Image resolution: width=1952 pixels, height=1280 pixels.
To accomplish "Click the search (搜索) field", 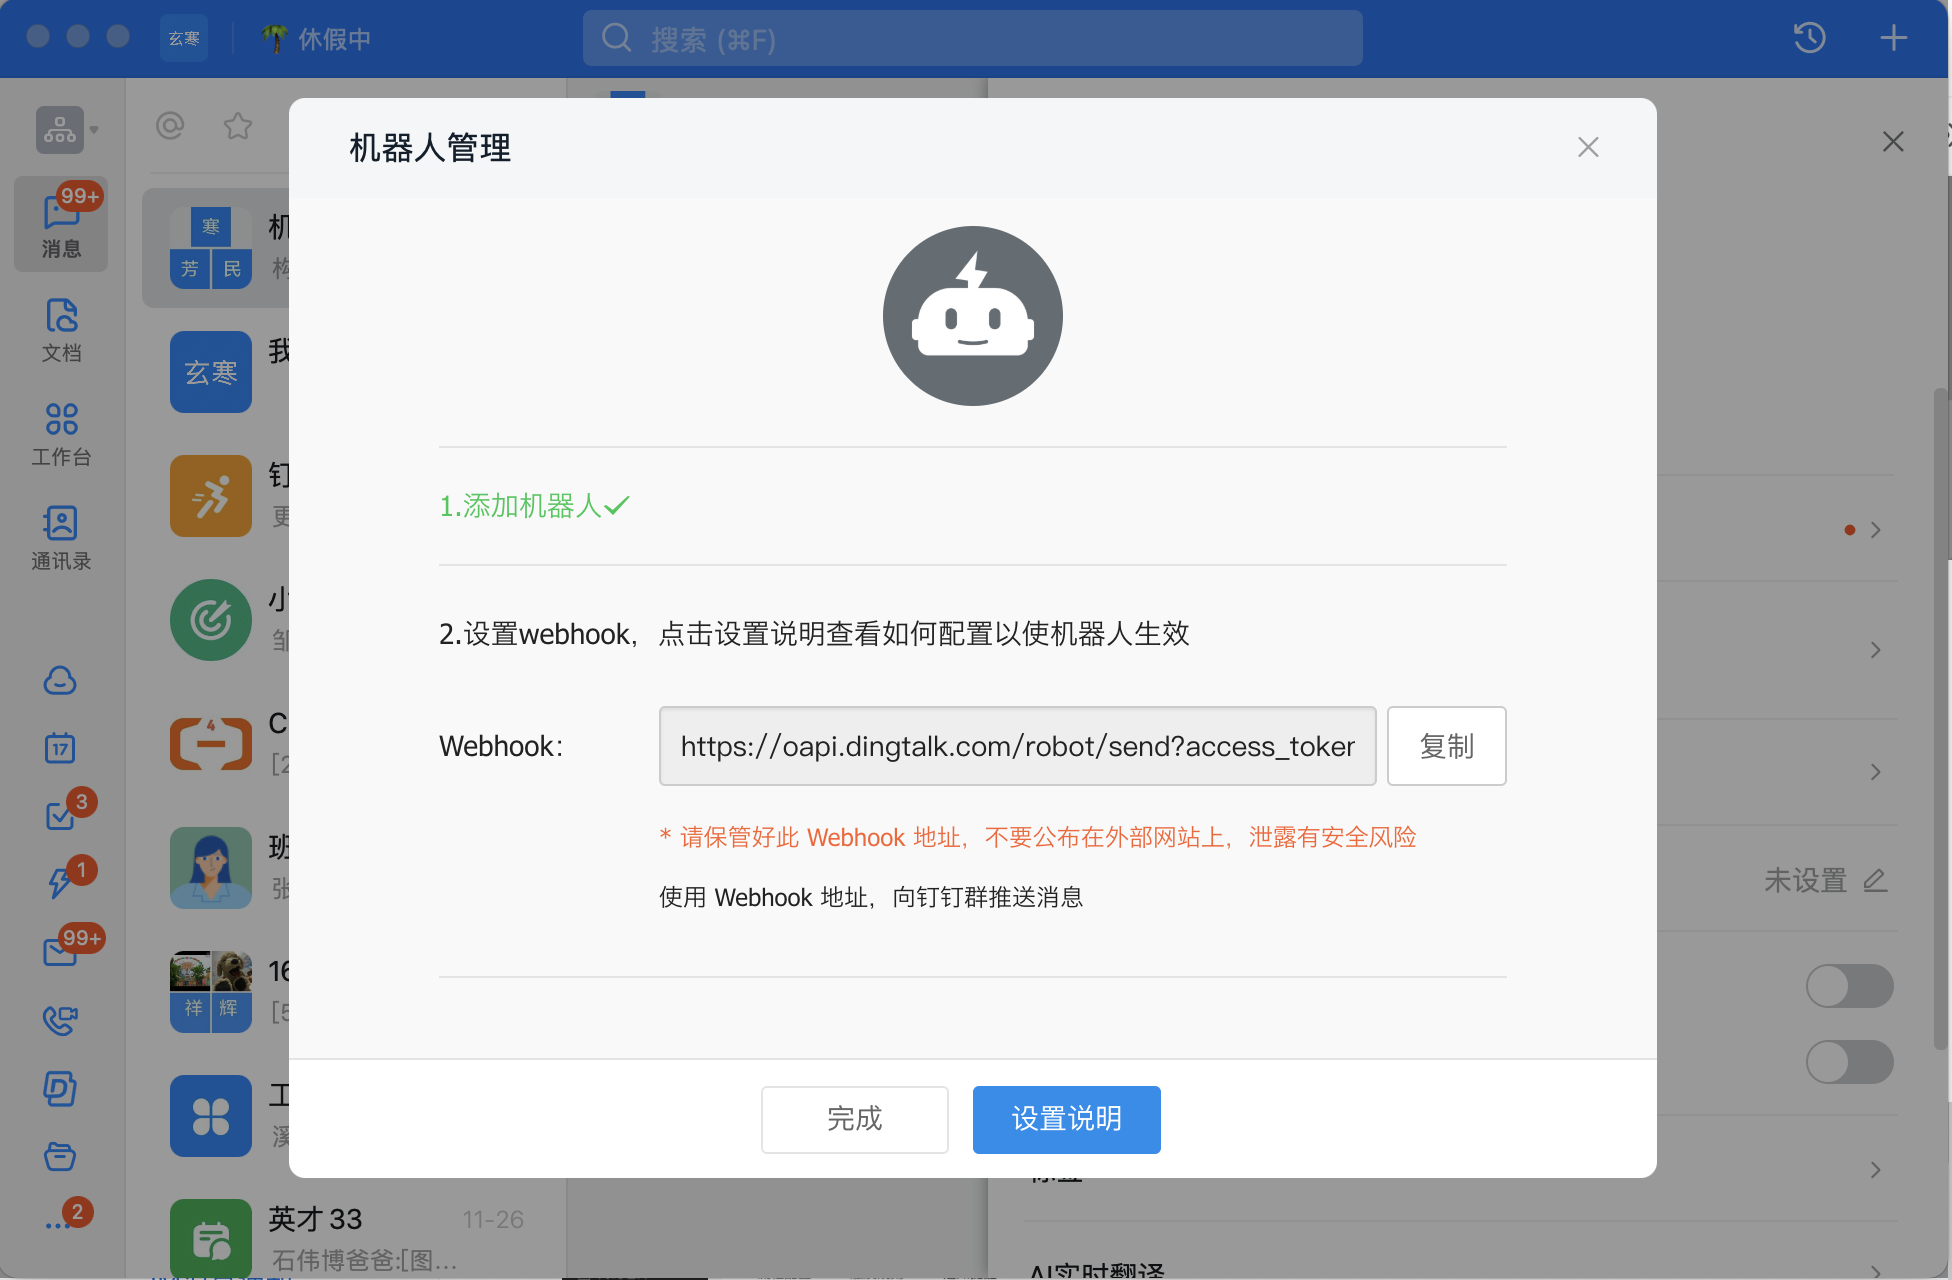I will tap(972, 39).
